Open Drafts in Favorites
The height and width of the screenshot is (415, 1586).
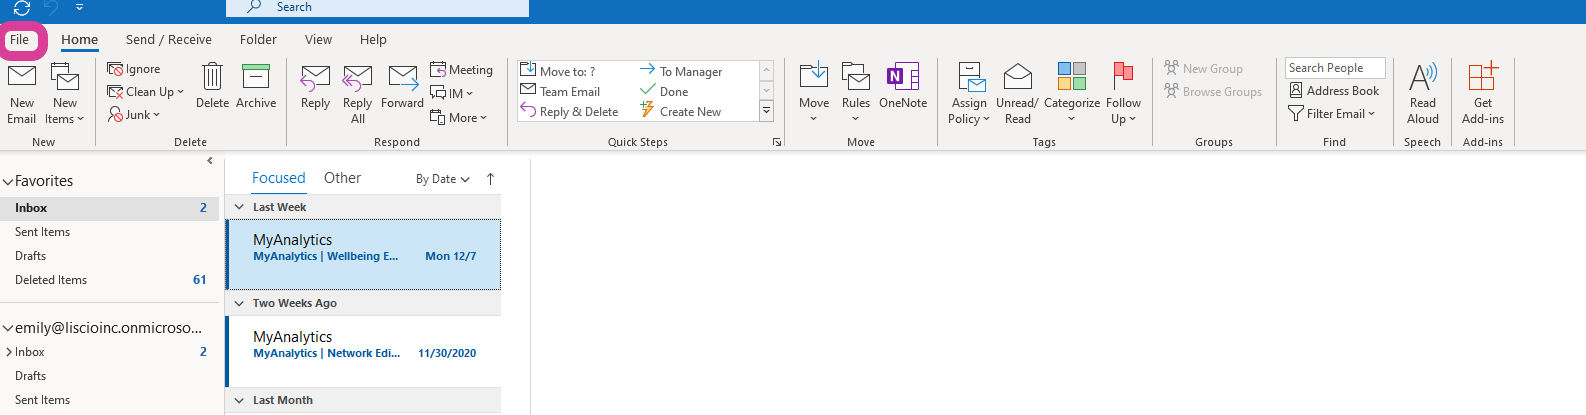(x=110, y=256)
